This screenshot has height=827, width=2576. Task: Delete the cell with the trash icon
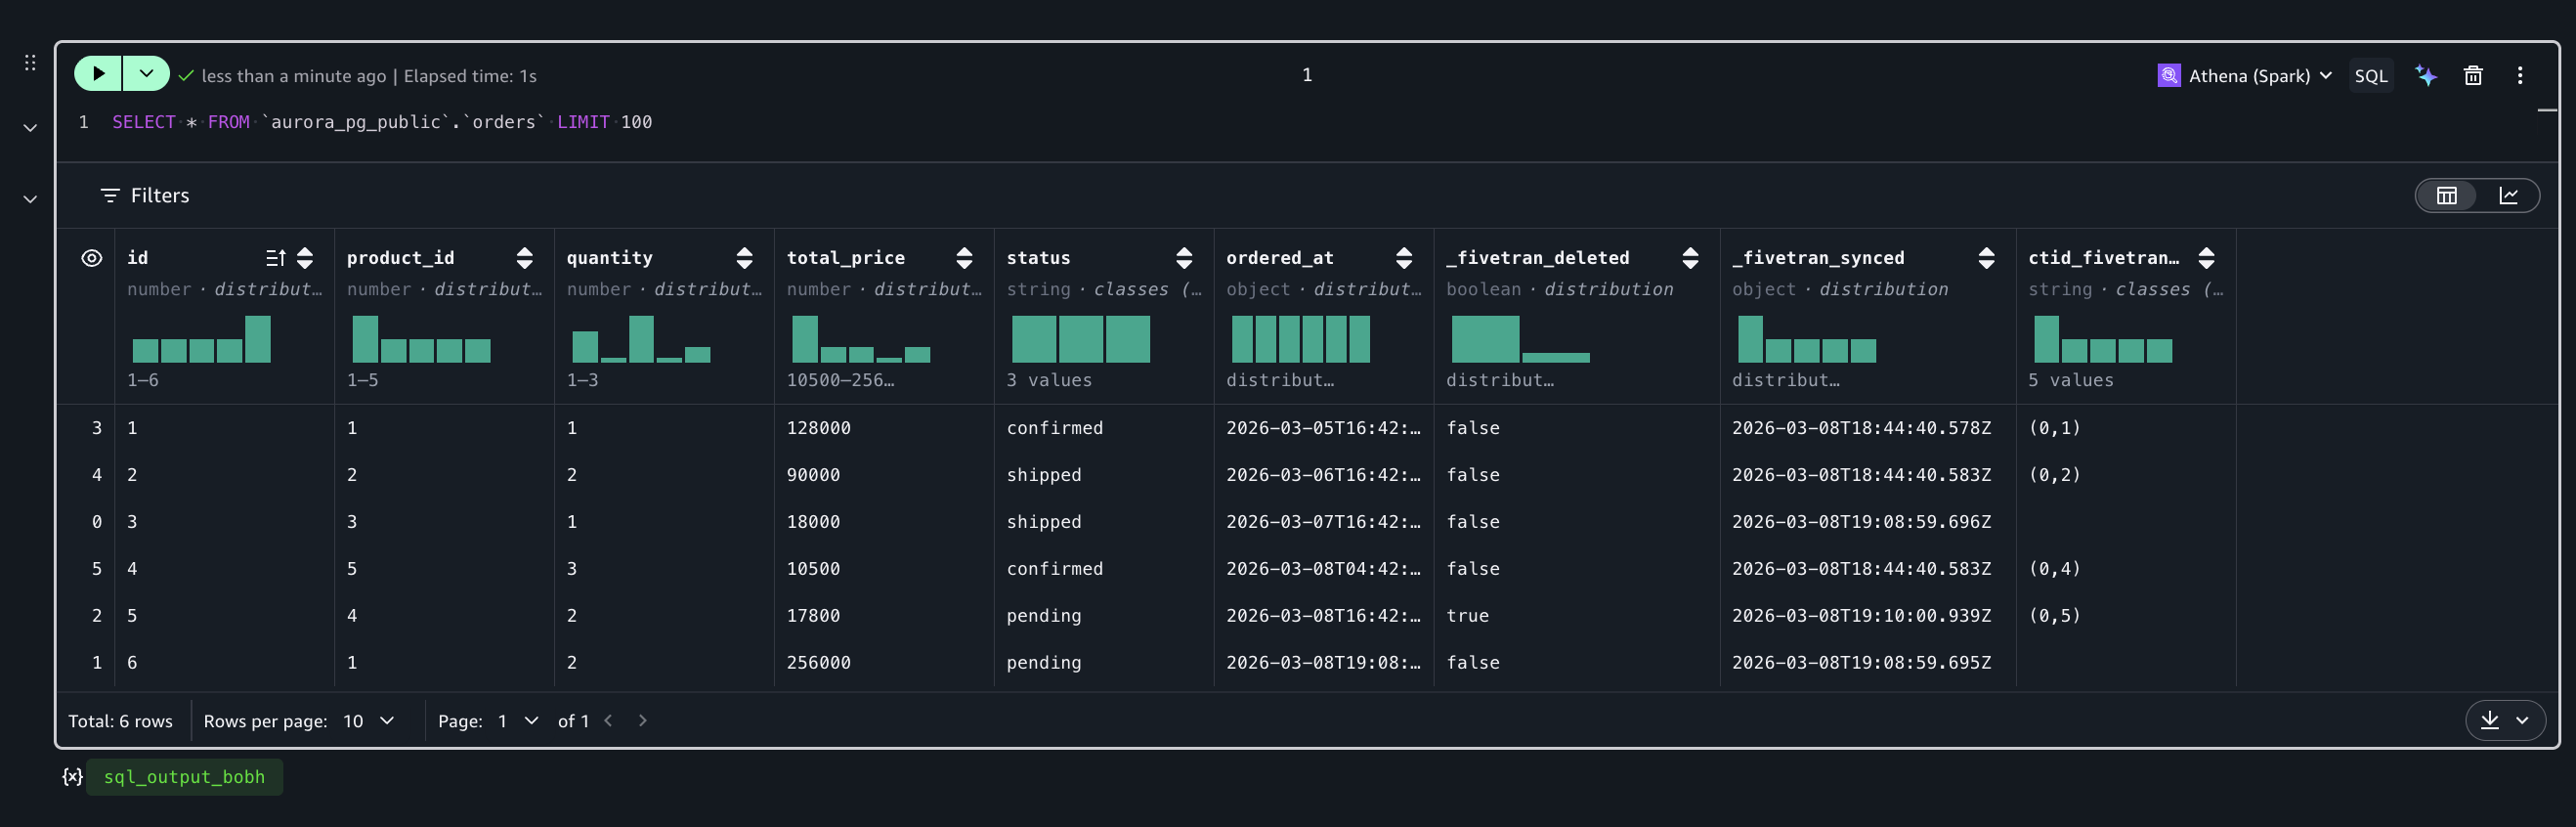(x=2472, y=75)
